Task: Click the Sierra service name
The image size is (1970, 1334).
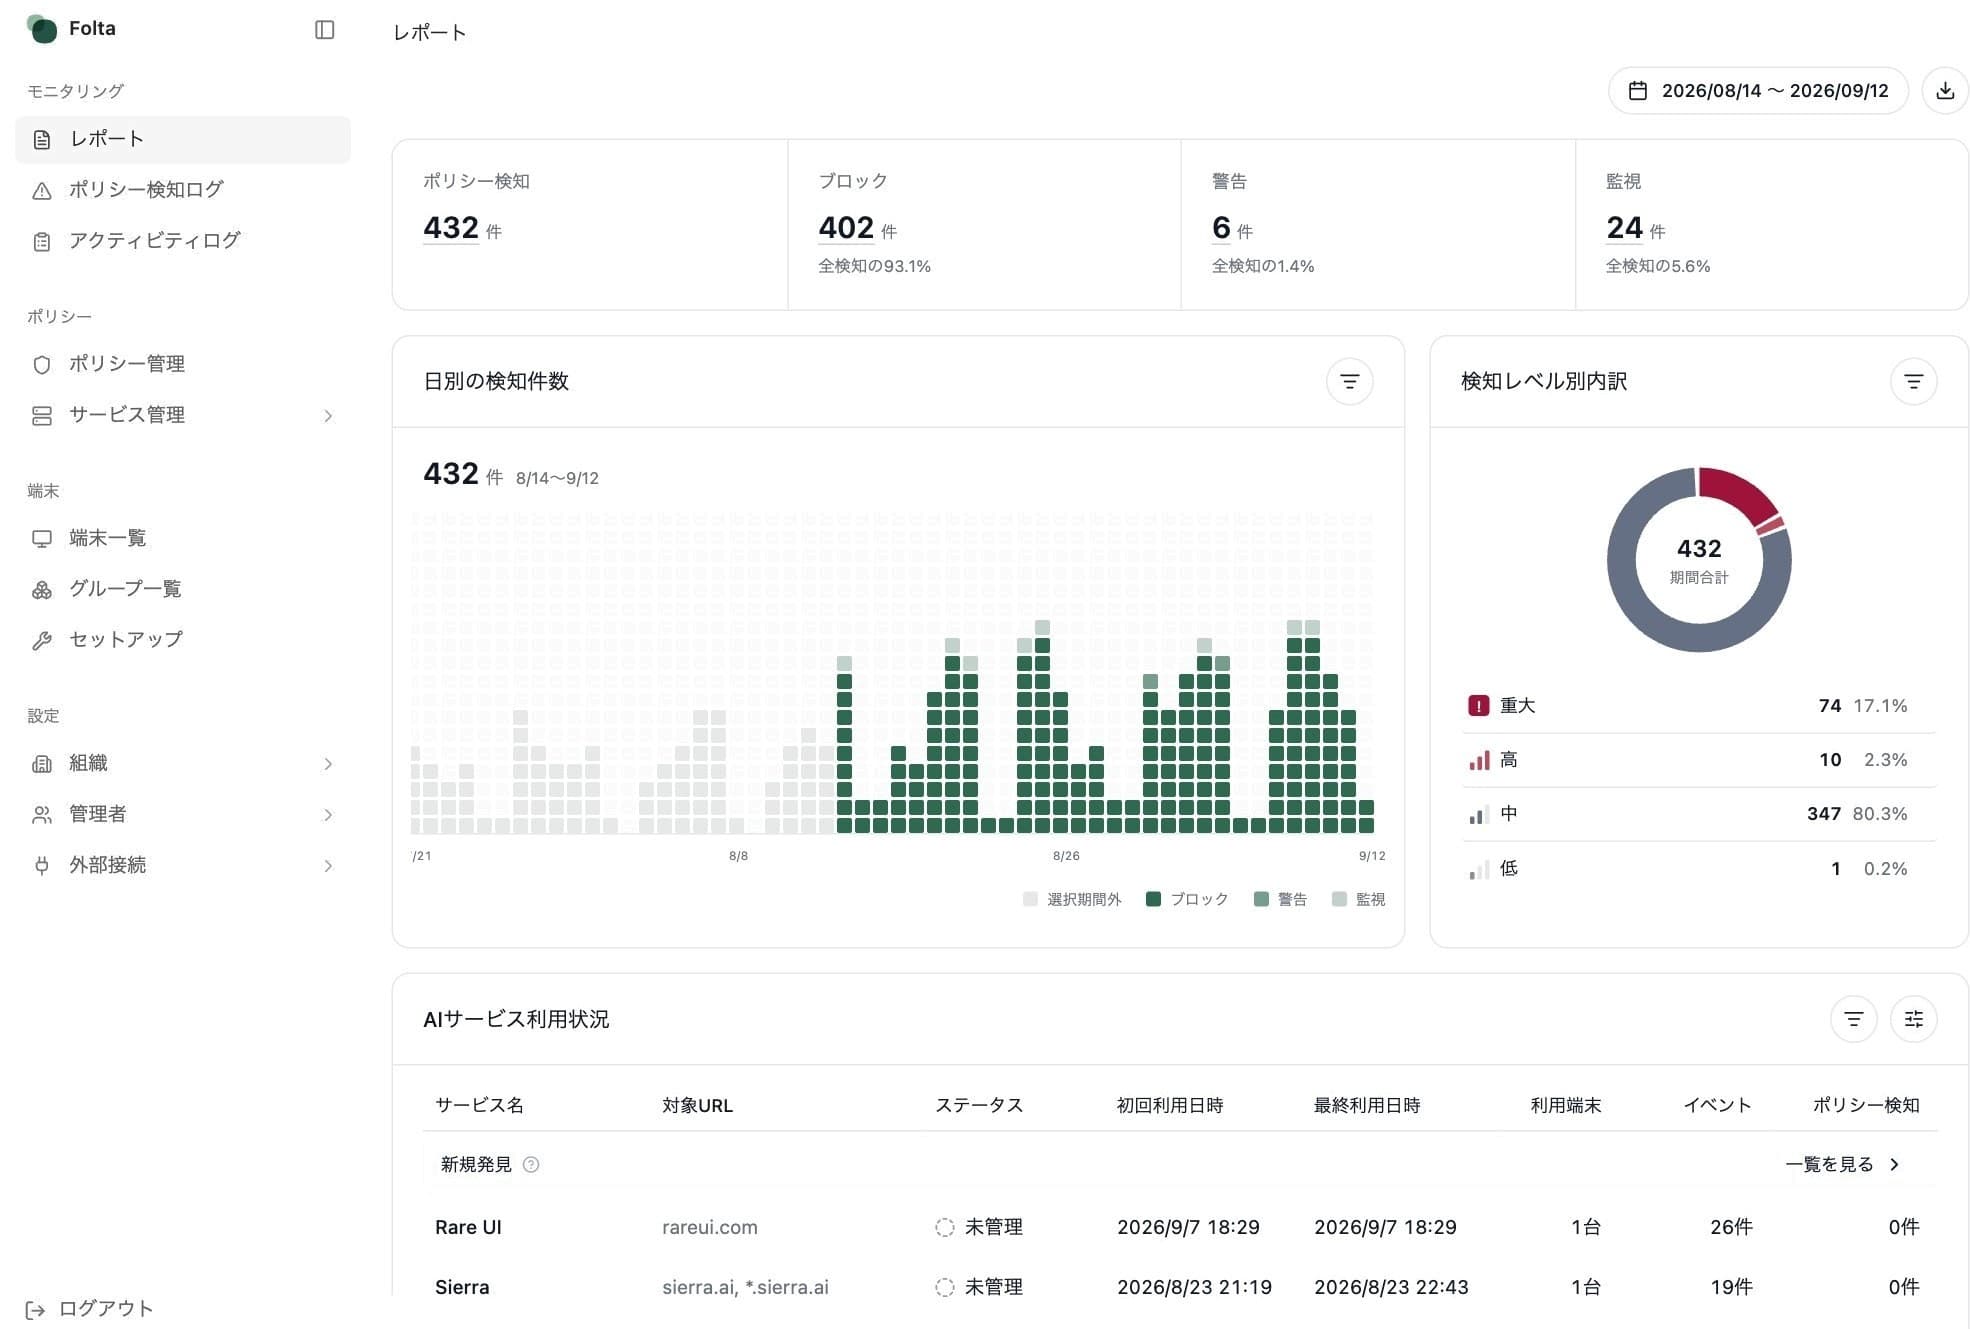Action: 462,1287
